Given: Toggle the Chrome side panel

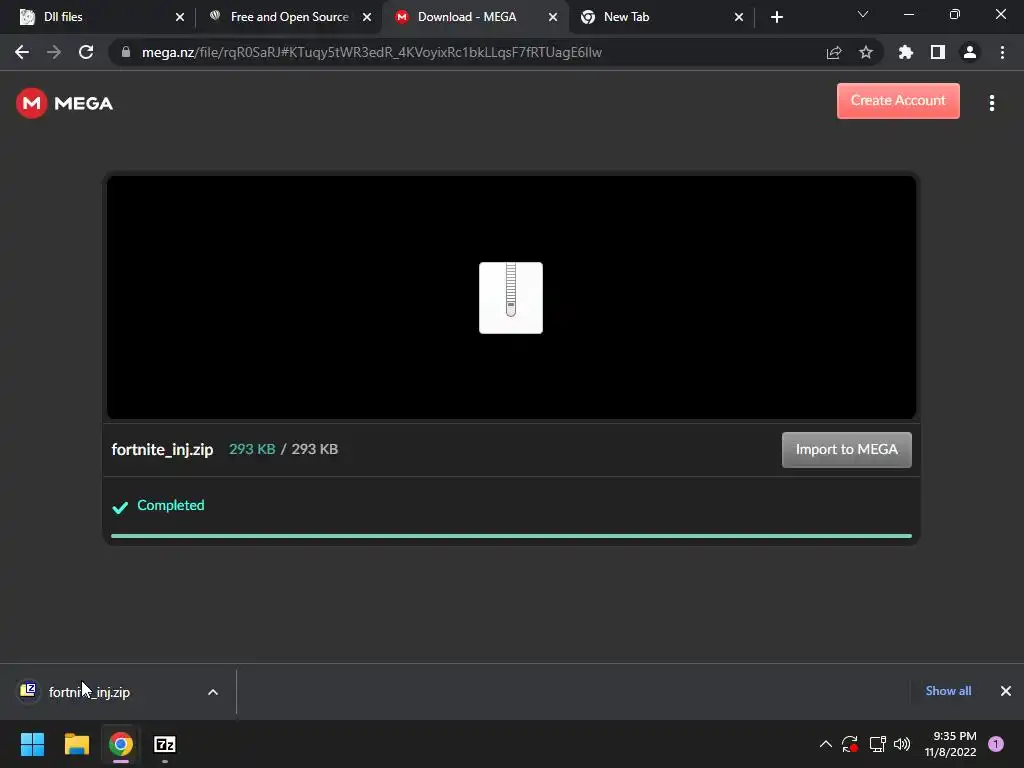Looking at the screenshot, I should coord(938,52).
